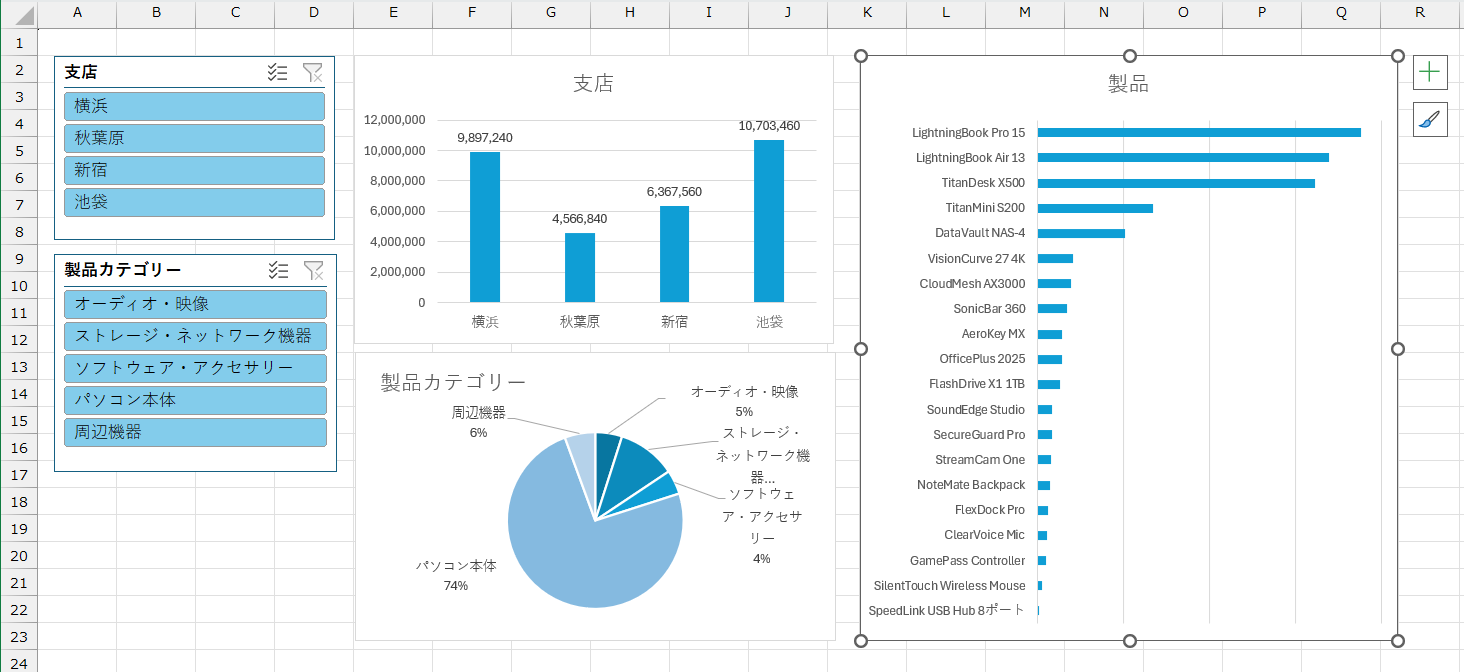Enable multi-select mode on the 支店 slicer
Screen dimensions: 1464x672
click(x=278, y=72)
